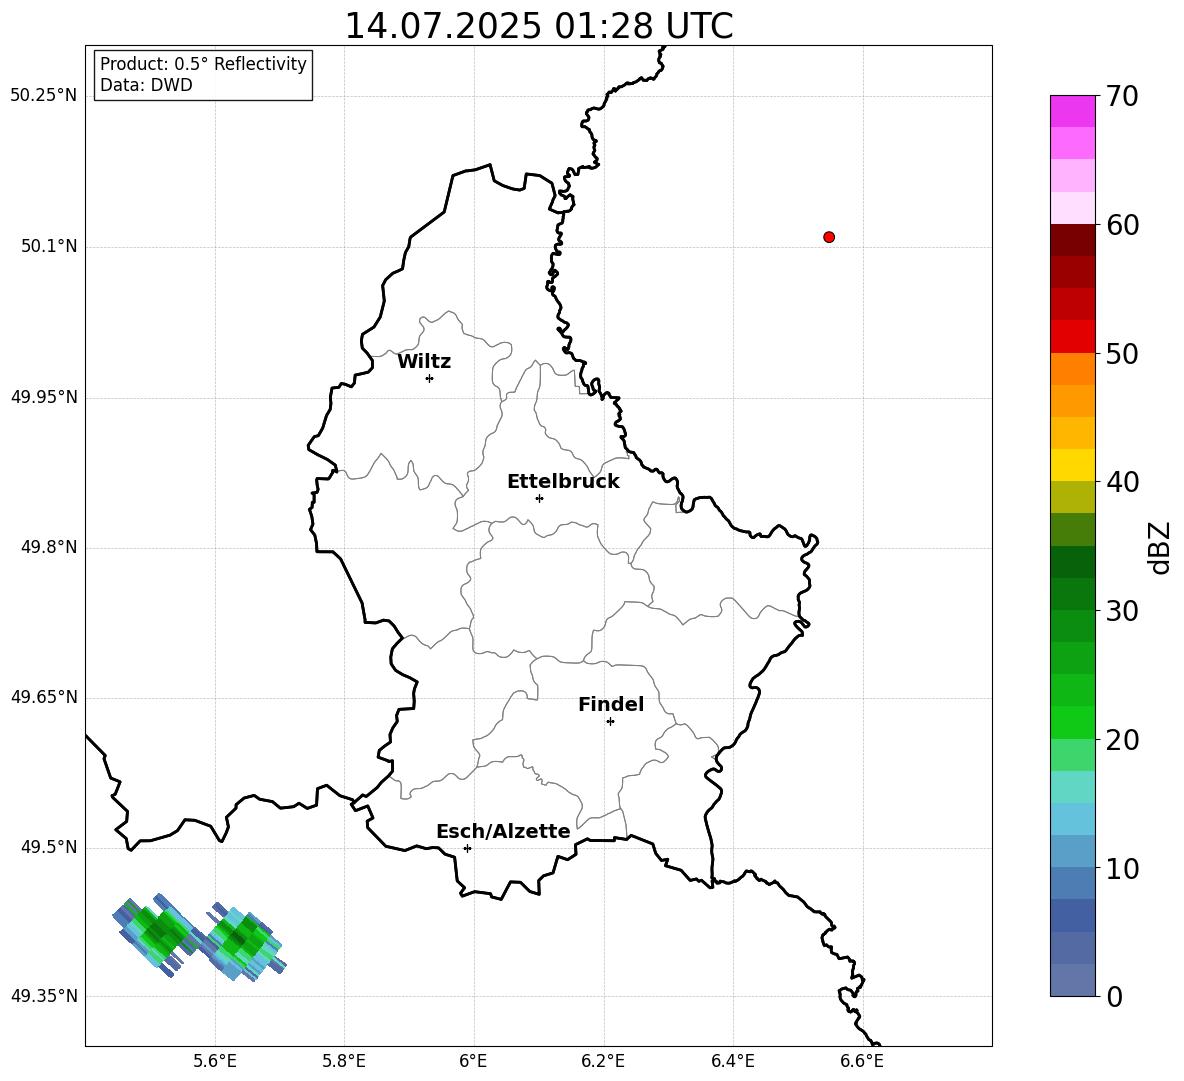This screenshot has width=1184, height=1081.
Task: Click the 30 value on colorbar
Action: pos(1122,611)
